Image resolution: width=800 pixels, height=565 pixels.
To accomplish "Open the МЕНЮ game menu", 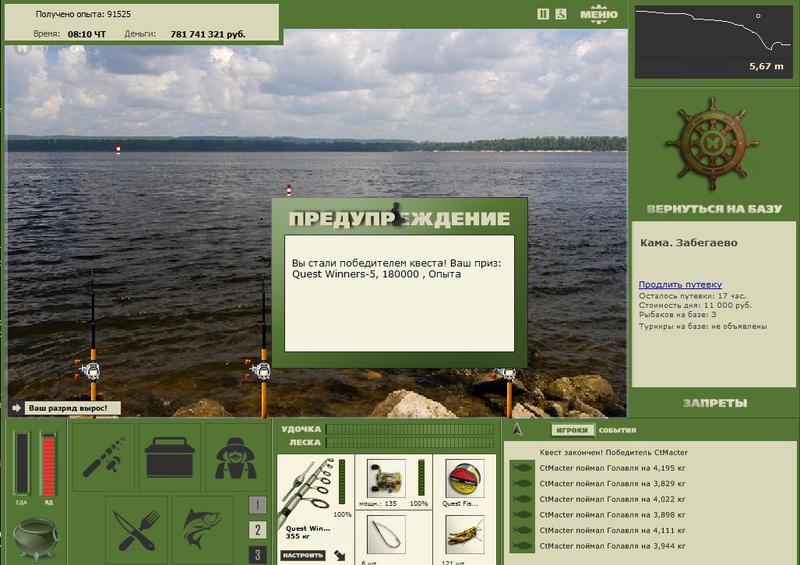I will (x=598, y=15).
